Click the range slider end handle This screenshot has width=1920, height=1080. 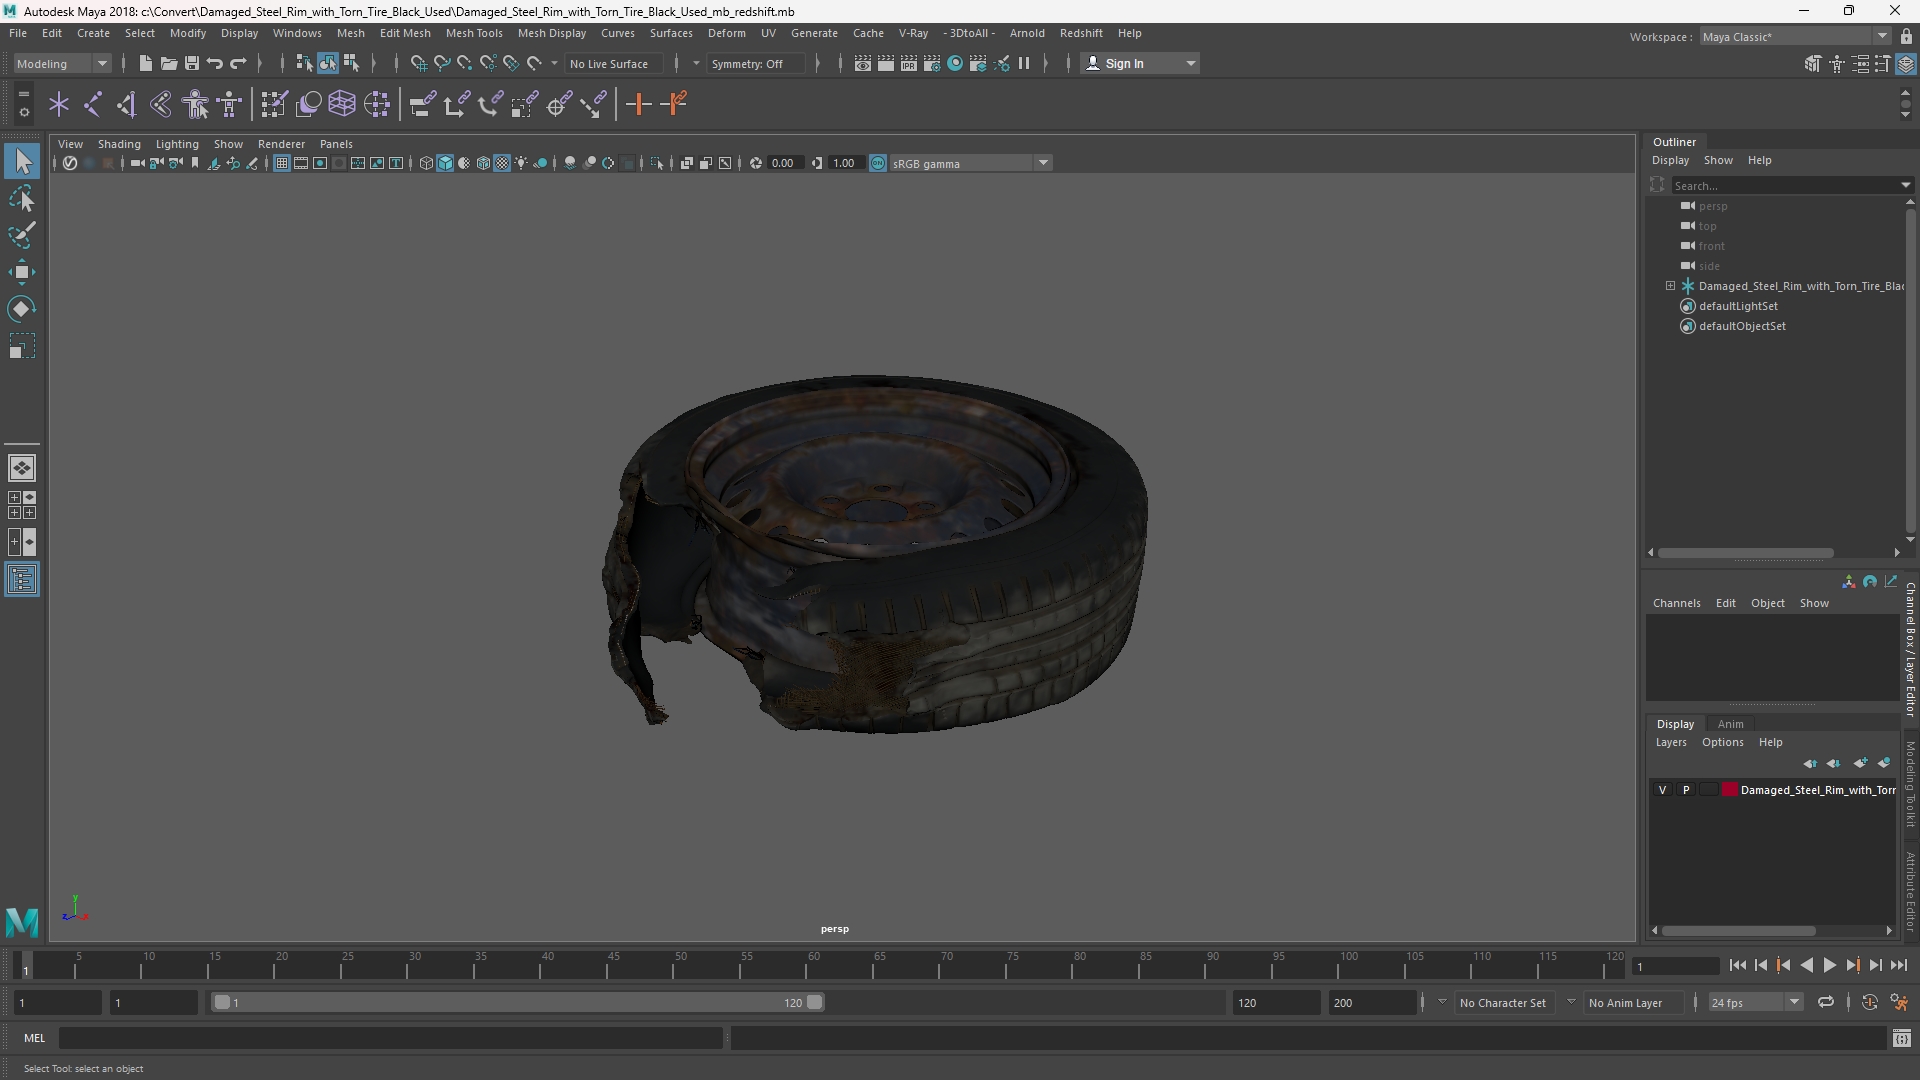coord(815,1002)
